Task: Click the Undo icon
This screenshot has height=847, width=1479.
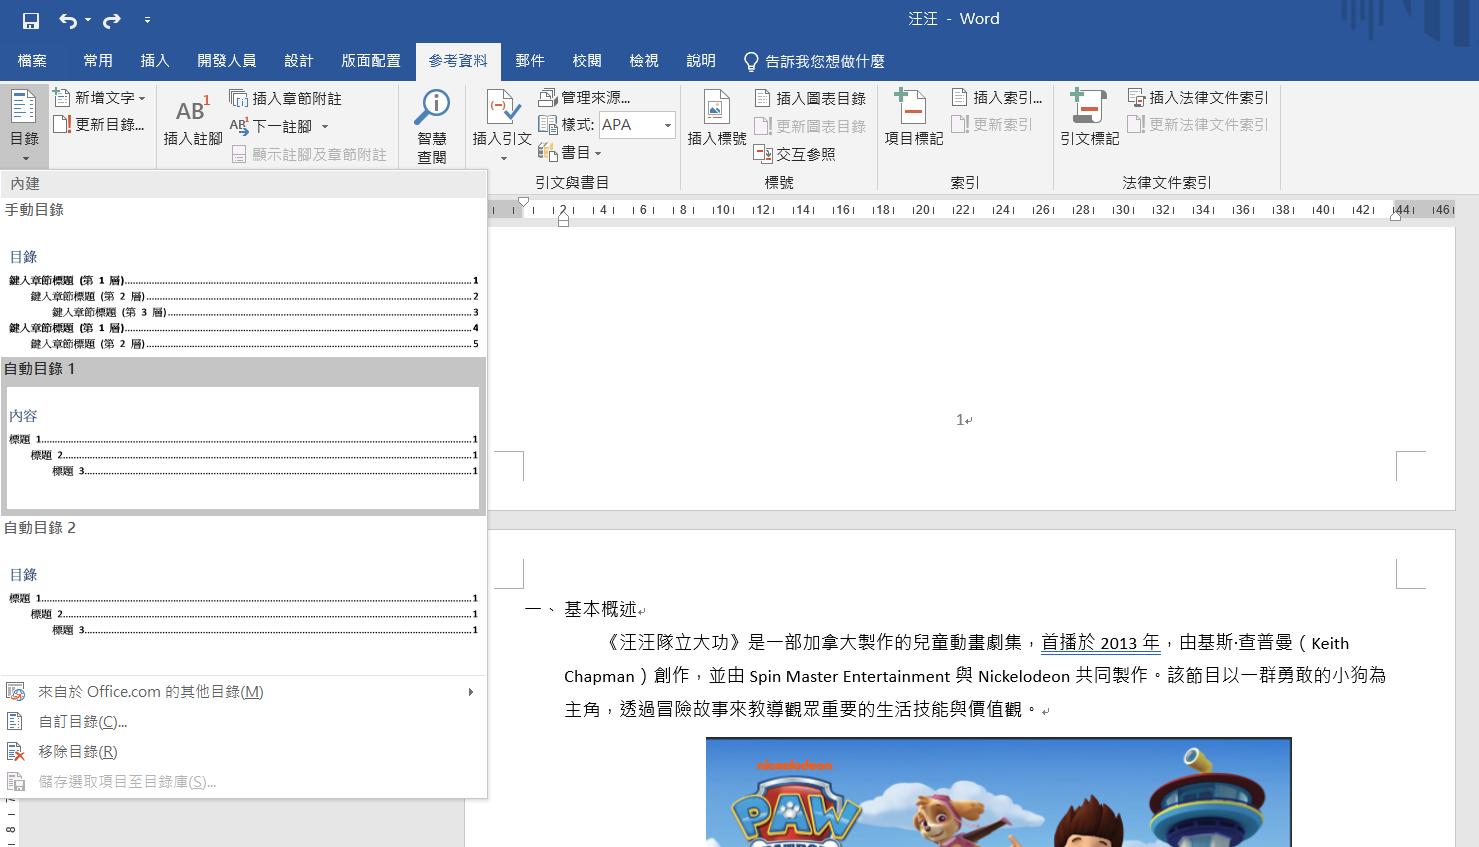Action: coord(67,20)
